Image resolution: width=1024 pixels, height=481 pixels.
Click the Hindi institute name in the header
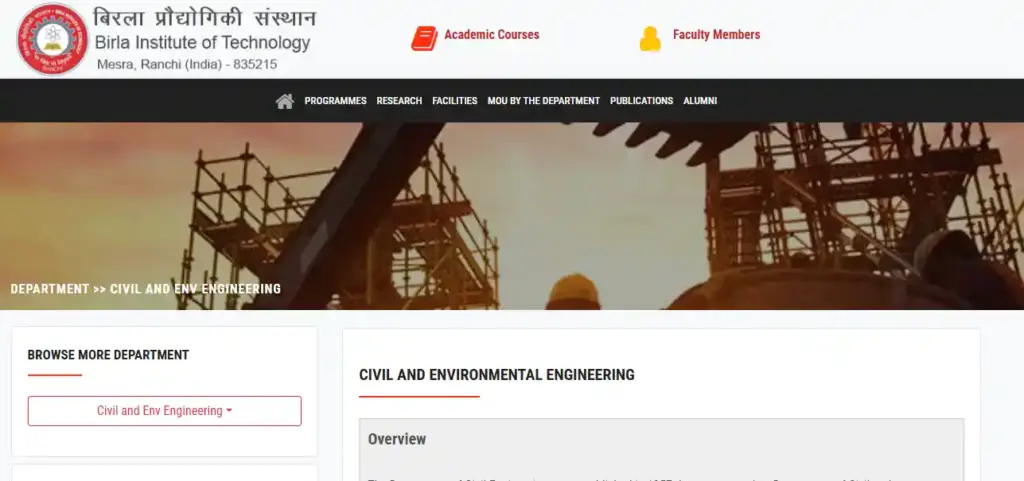pos(204,18)
